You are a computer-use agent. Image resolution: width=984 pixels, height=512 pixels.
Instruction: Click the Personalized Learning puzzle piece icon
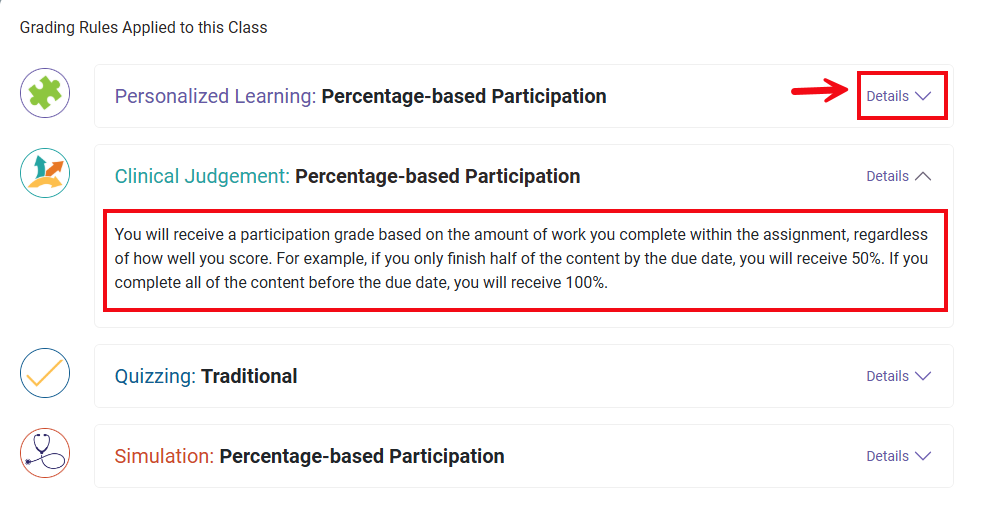tap(45, 94)
